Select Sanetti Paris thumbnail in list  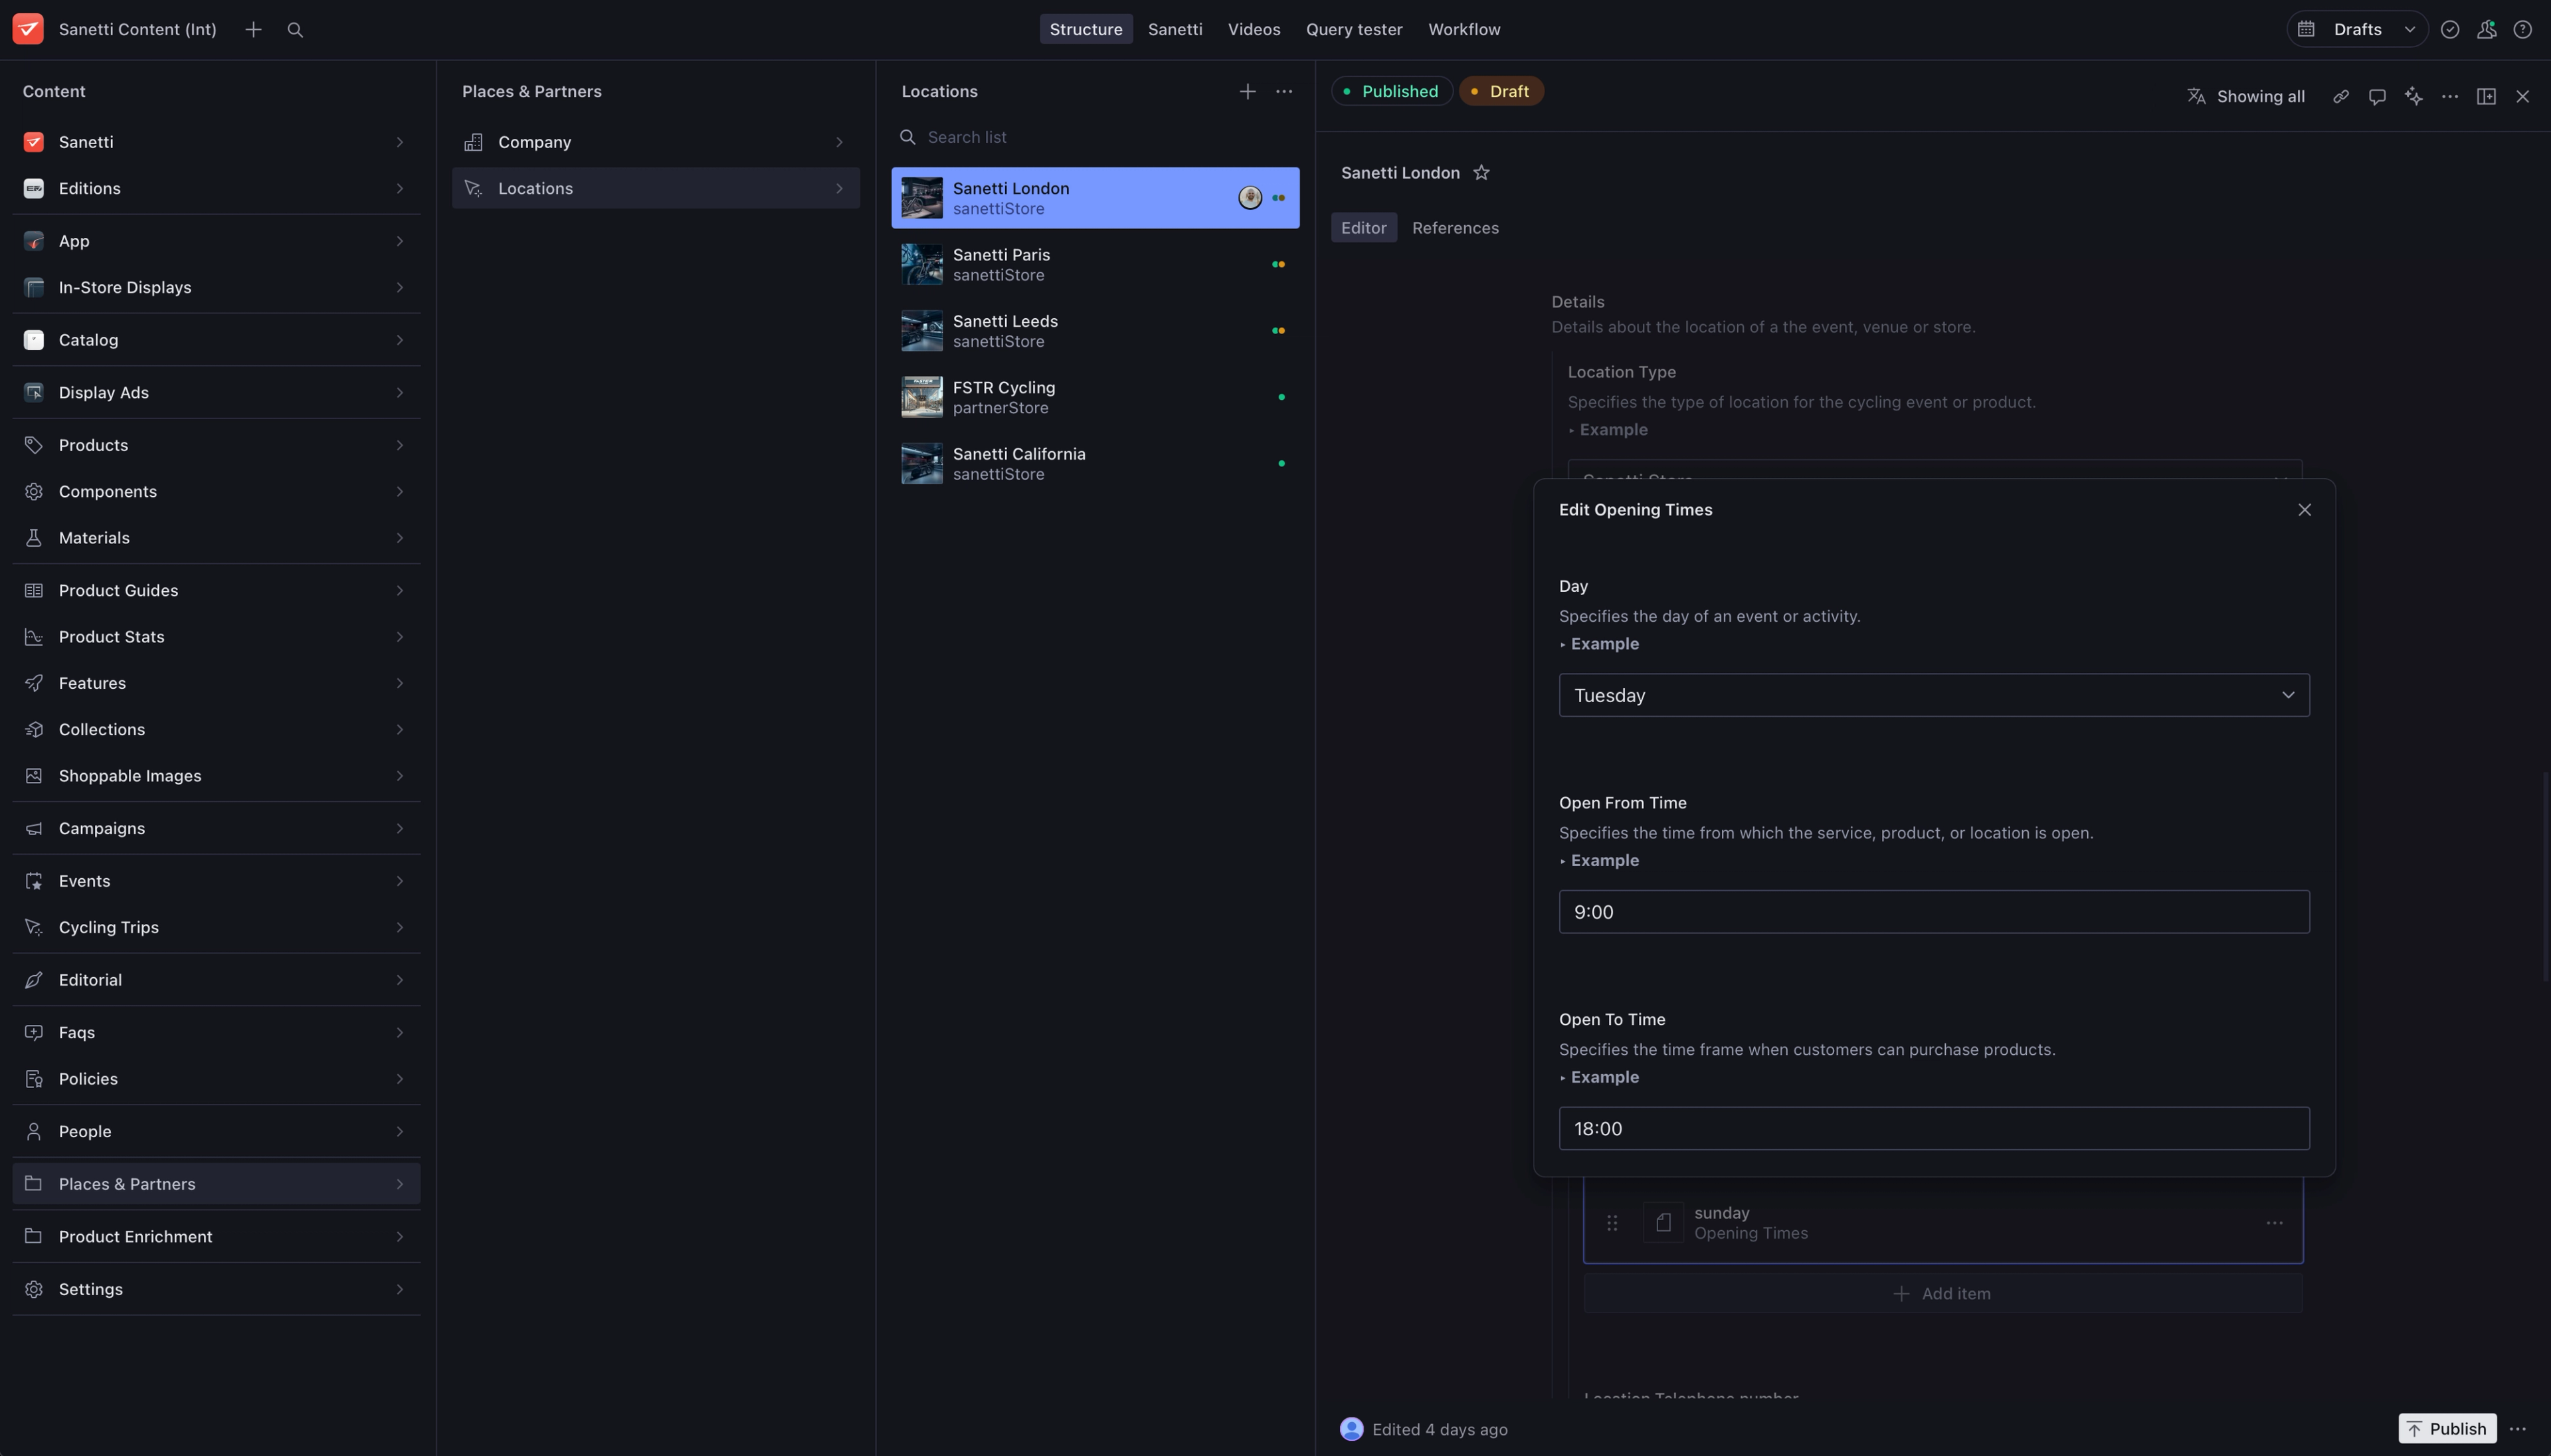921,265
